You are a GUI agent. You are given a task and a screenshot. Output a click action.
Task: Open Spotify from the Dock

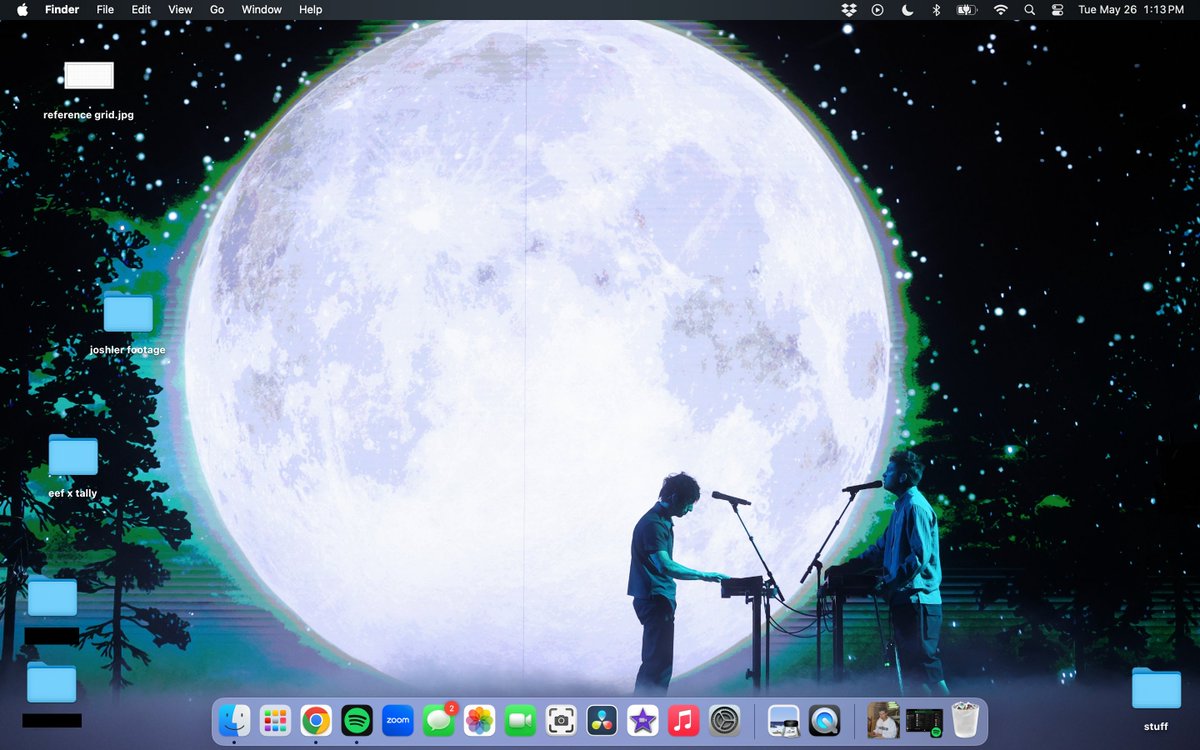(357, 720)
